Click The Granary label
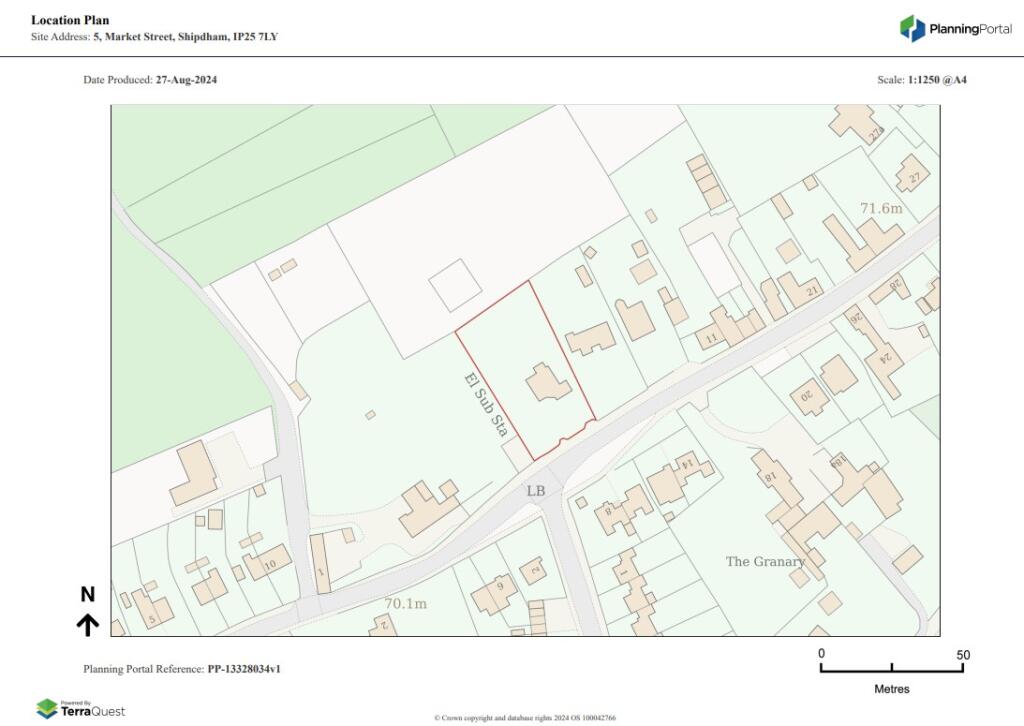Viewport: 1024px width, 726px height. click(765, 561)
